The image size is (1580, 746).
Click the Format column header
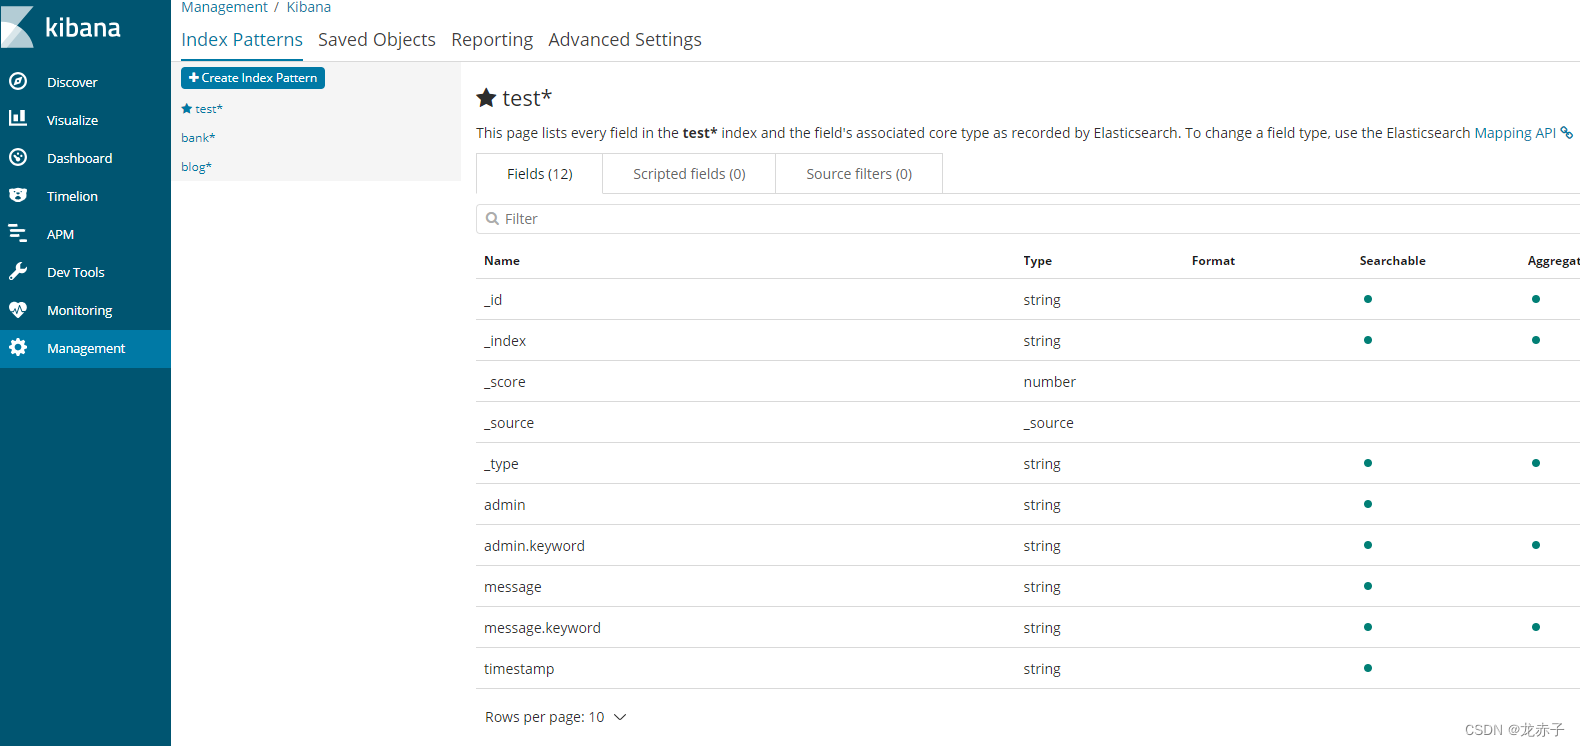pos(1214,261)
